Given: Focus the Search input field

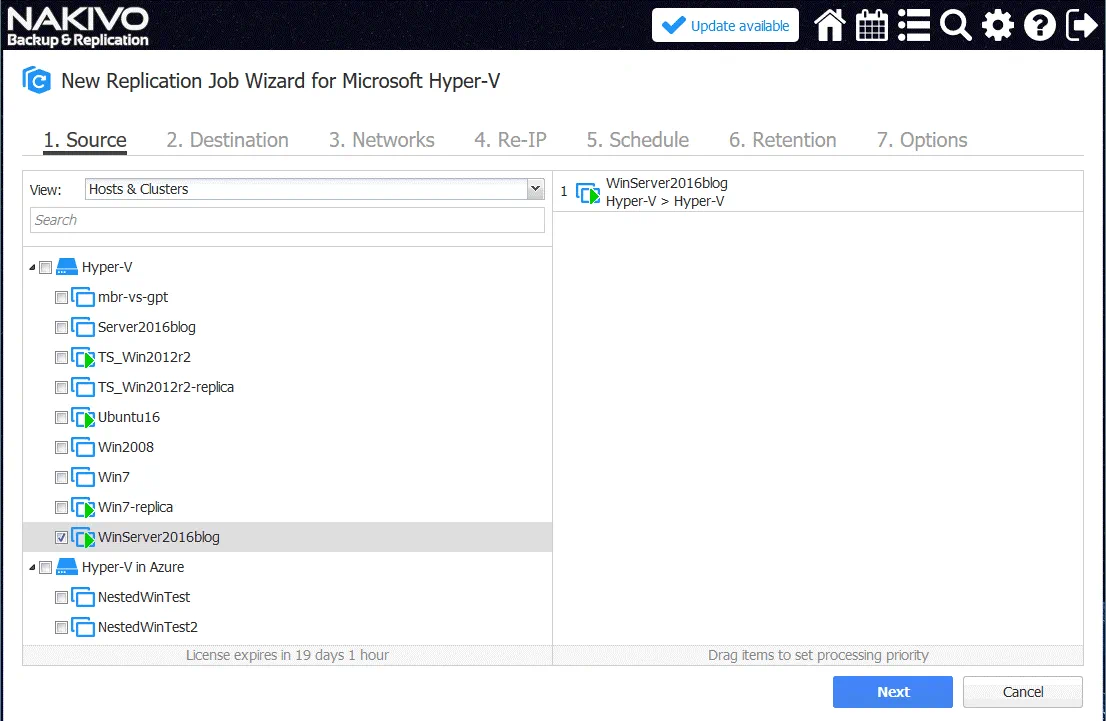Looking at the screenshot, I should pyautogui.click(x=287, y=220).
